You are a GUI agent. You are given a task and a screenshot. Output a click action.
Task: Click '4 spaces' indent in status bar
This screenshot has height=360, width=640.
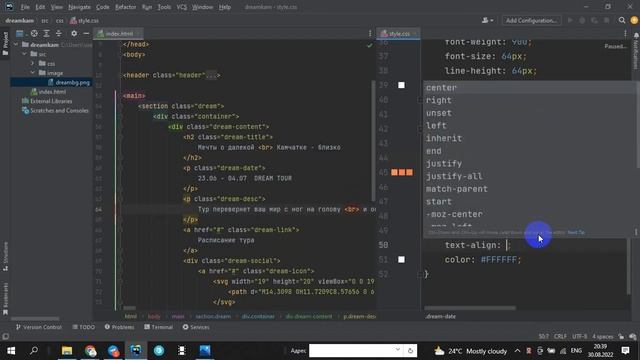[602, 336]
